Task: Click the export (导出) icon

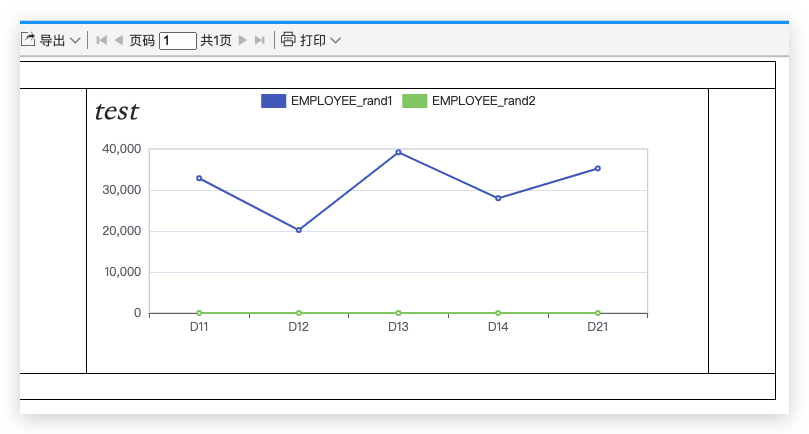Action: click(x=28, y=39)
